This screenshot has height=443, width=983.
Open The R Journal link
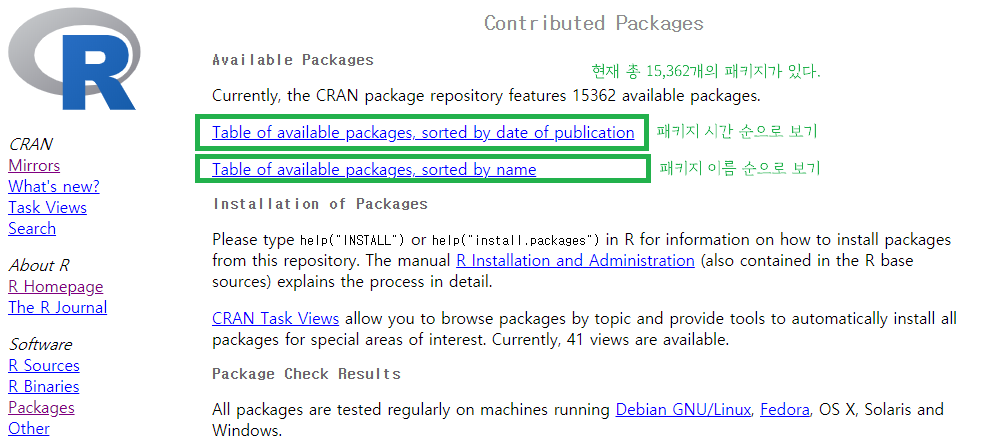58,308
